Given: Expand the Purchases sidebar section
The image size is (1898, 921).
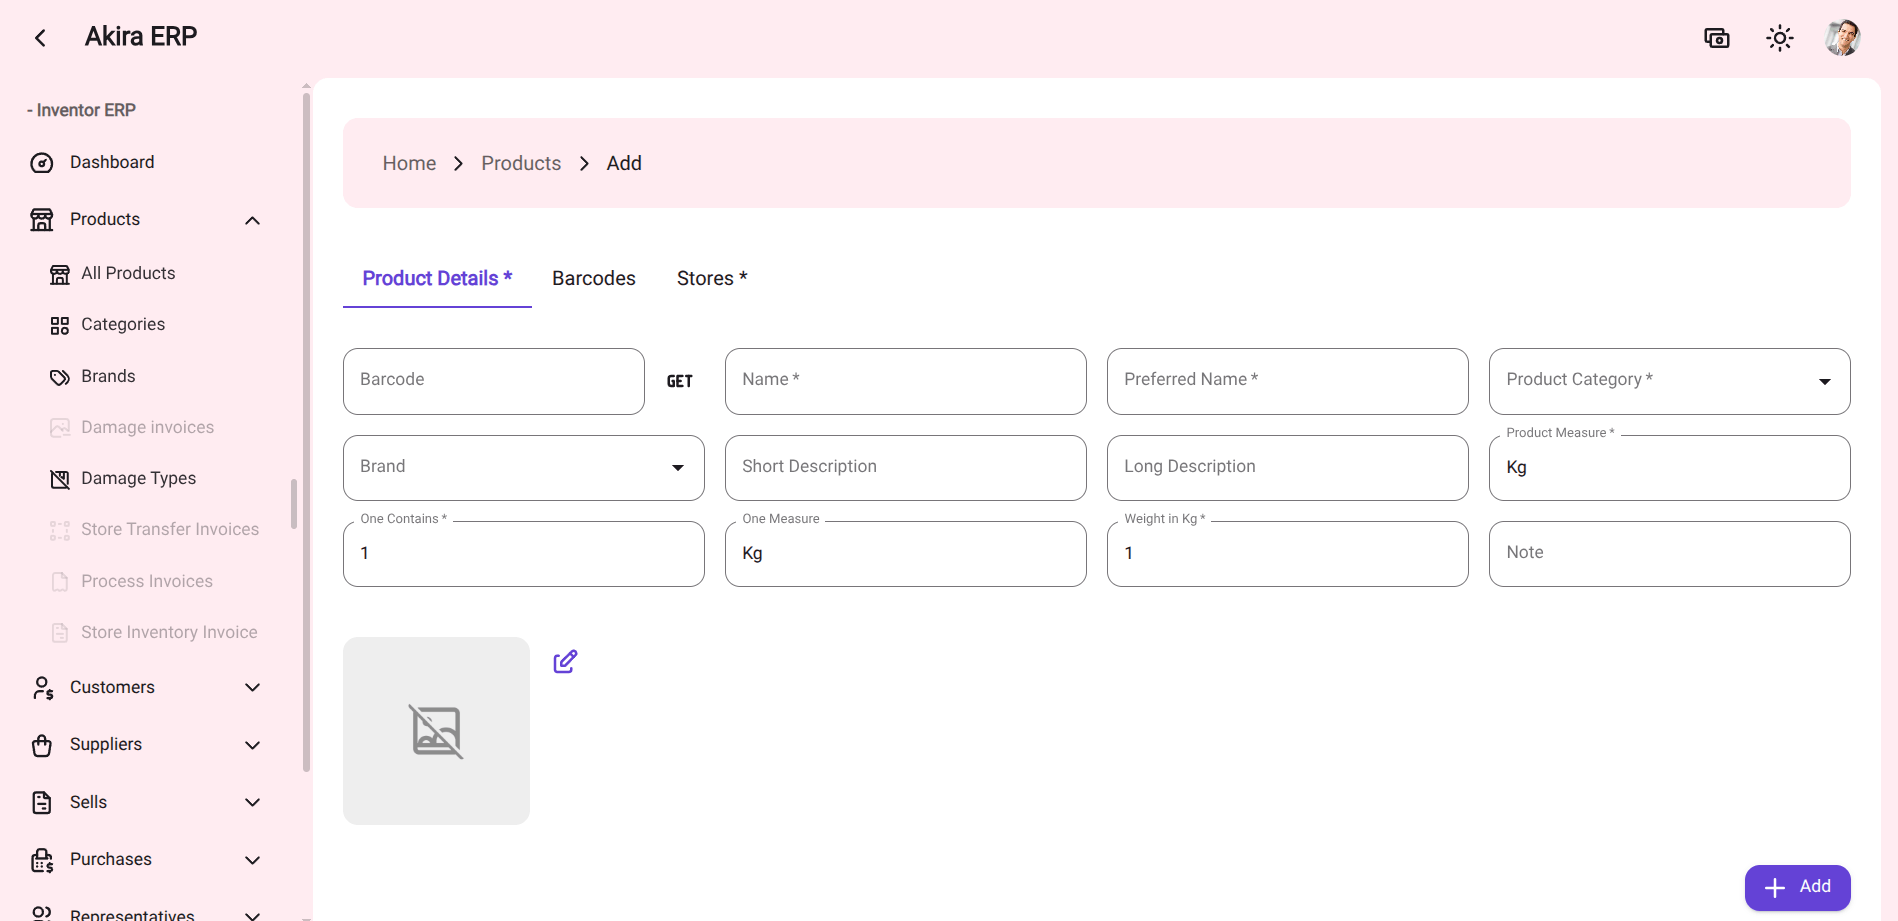Looking at the screenshot, I should click(x=253, y=860).
